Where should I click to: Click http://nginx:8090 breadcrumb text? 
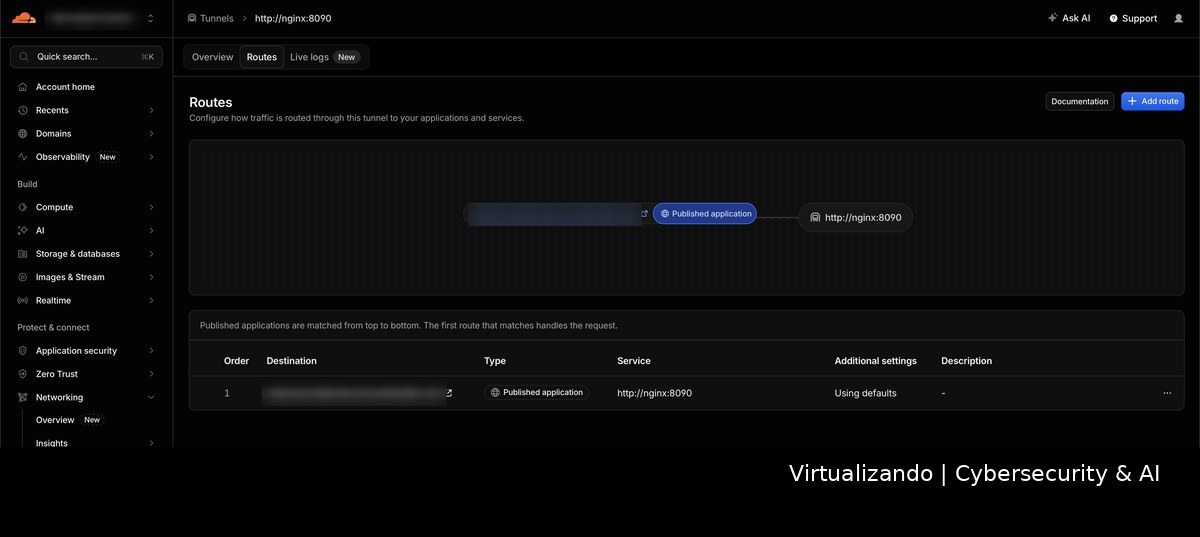click(293, 18)
